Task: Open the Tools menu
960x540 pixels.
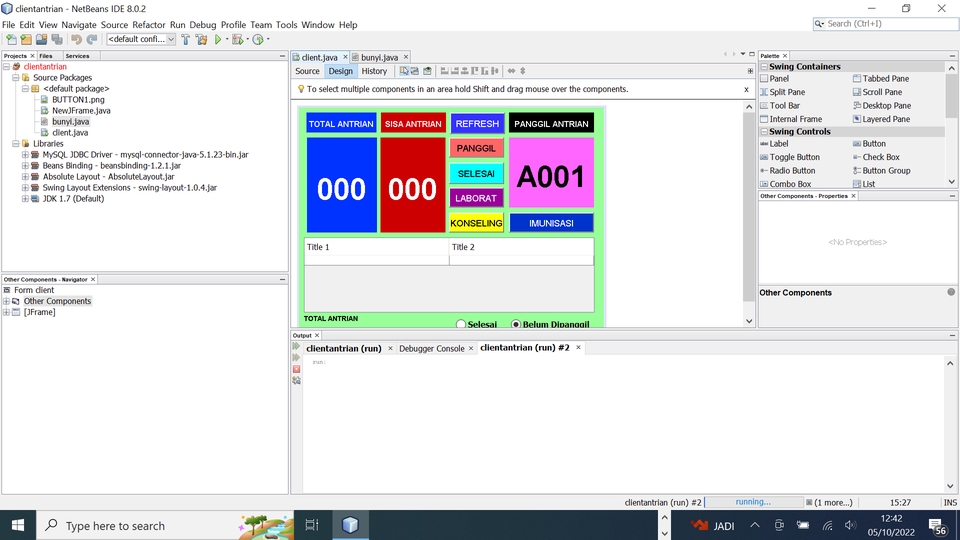Action: [x=286, y=25]
